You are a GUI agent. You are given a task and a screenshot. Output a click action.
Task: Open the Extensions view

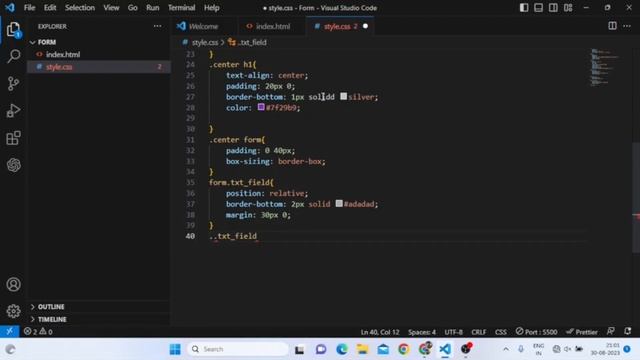point(13,138)
